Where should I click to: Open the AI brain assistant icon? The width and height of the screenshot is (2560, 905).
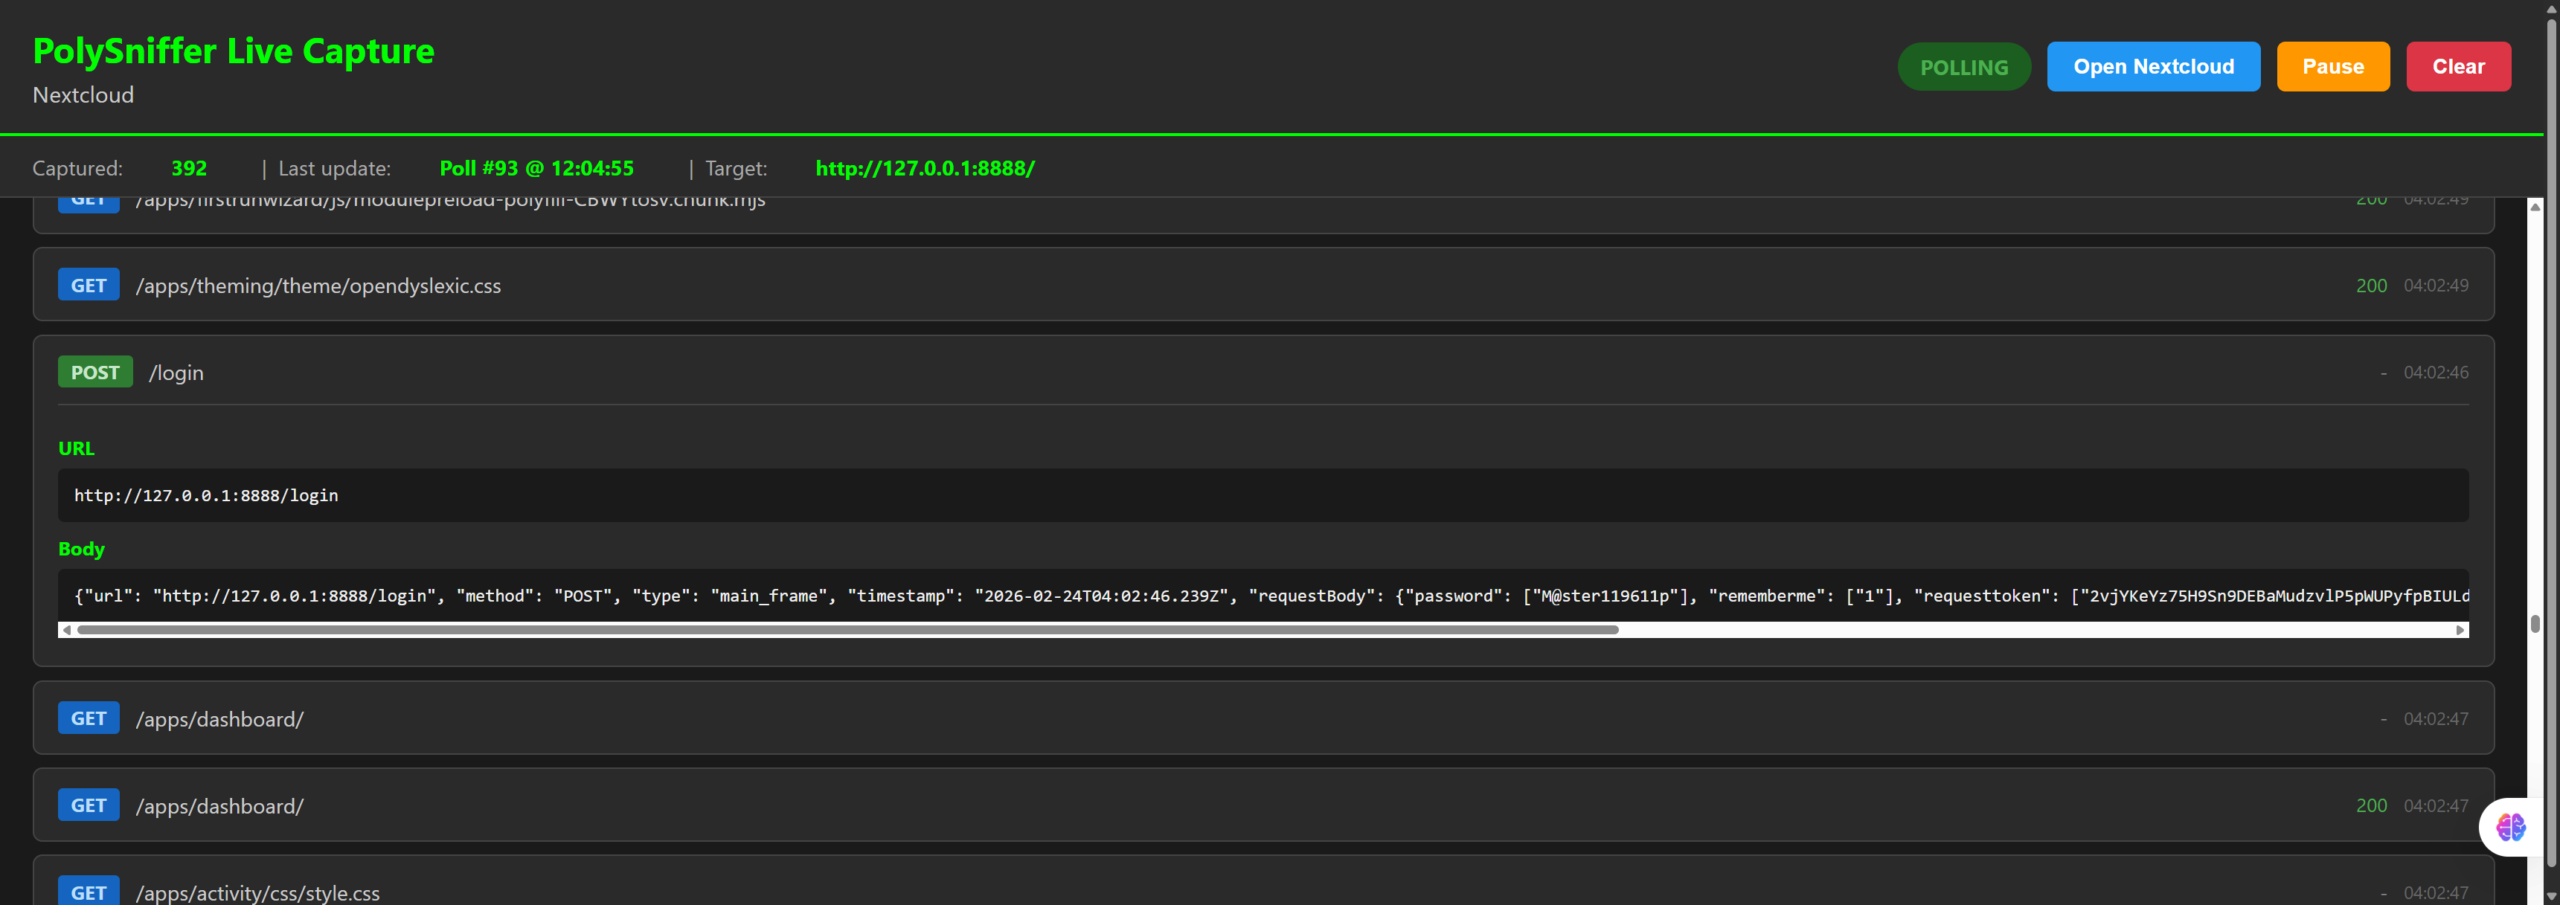pos(2509,827)
